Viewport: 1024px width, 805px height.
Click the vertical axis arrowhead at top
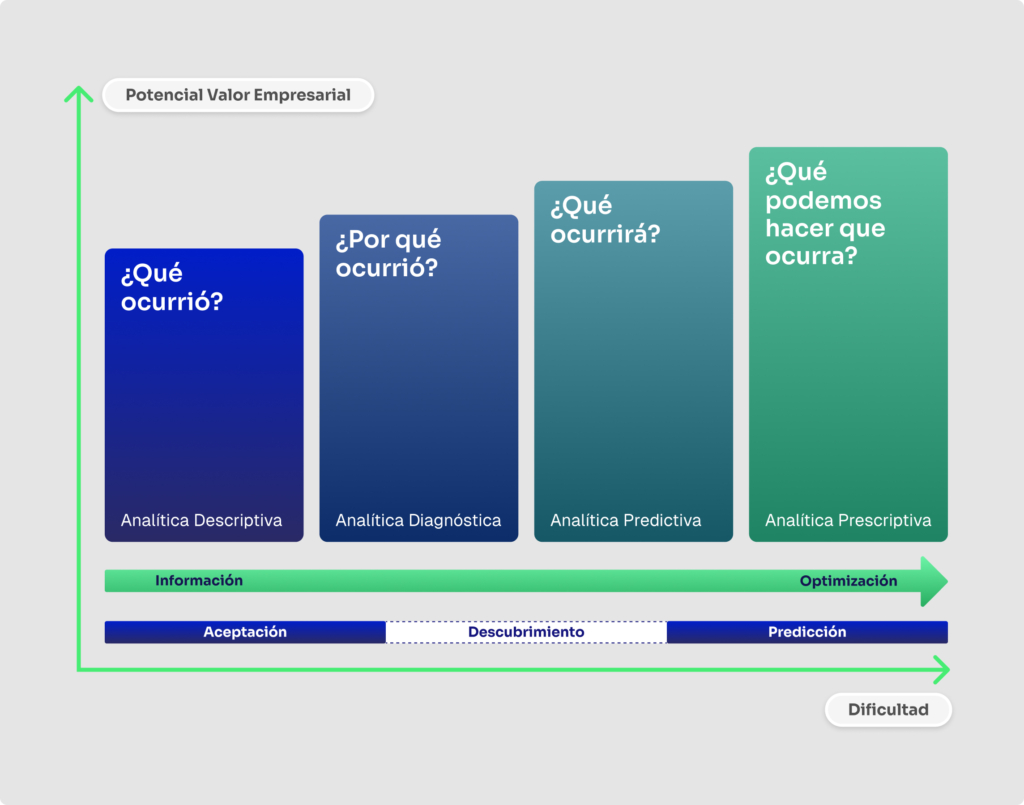(x=78, y=94)
